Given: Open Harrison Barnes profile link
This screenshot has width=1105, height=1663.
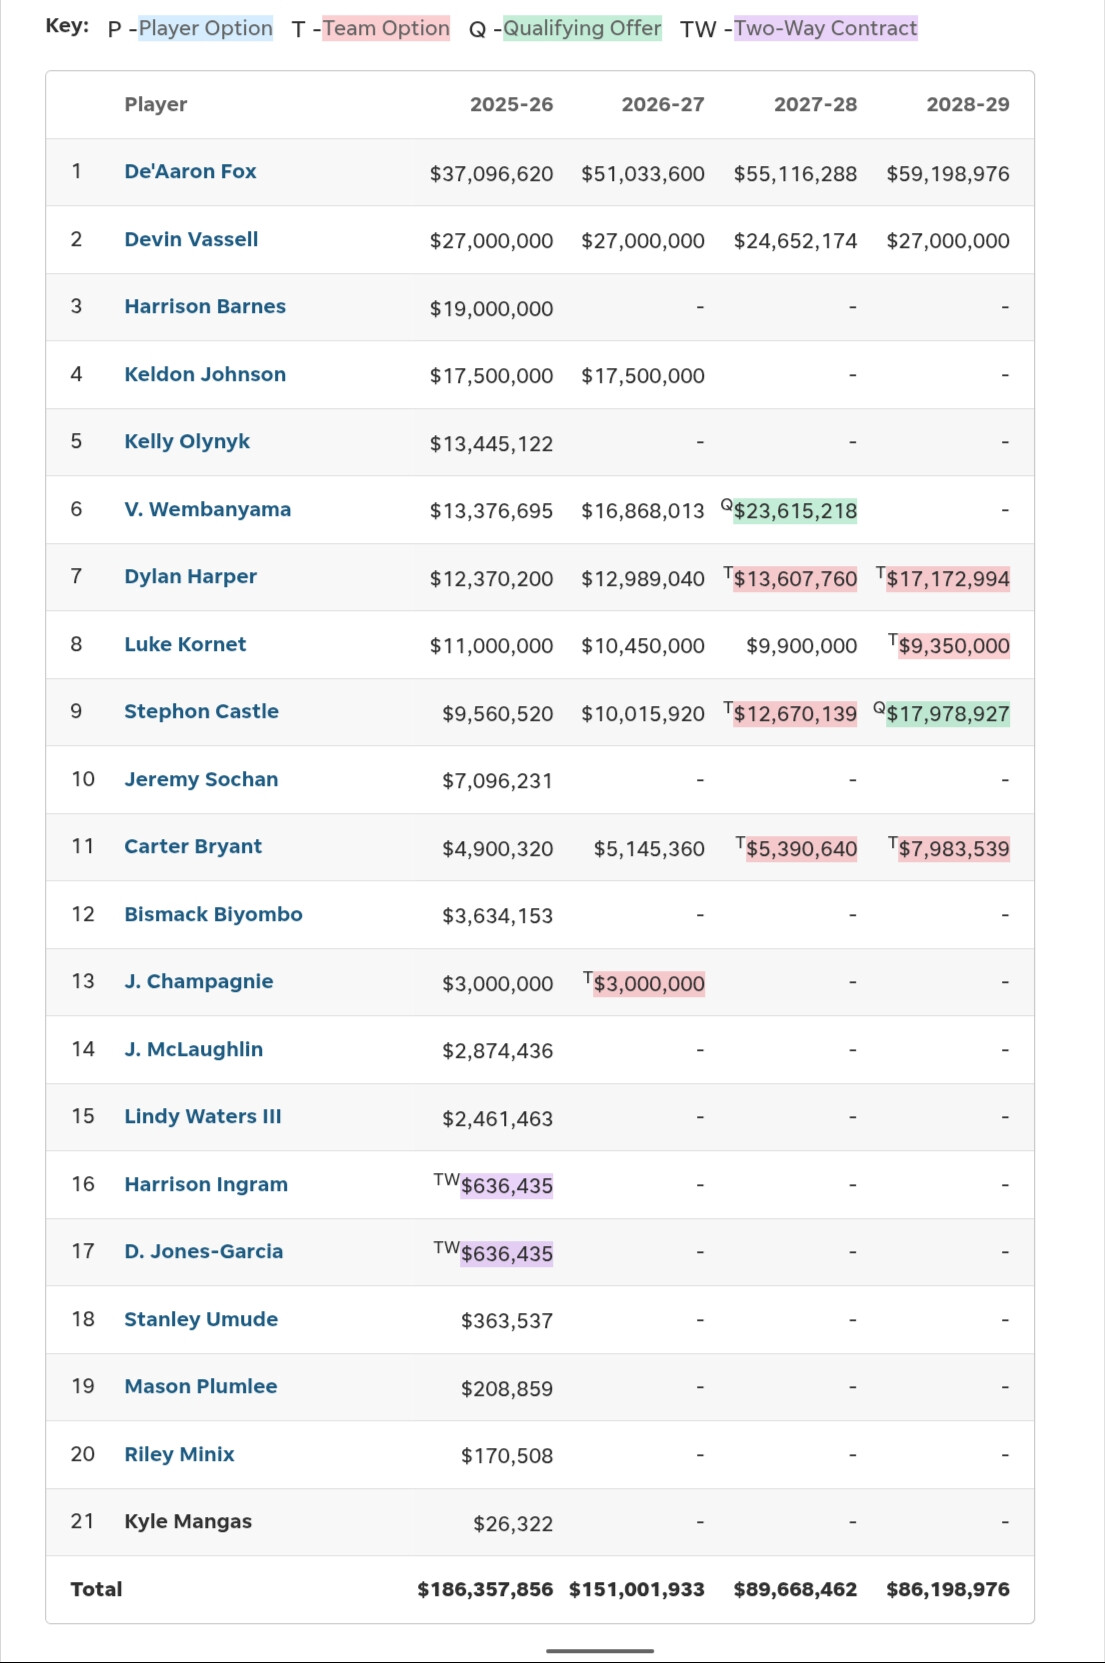Looking at the screenshot, I should tap(205, 307).
